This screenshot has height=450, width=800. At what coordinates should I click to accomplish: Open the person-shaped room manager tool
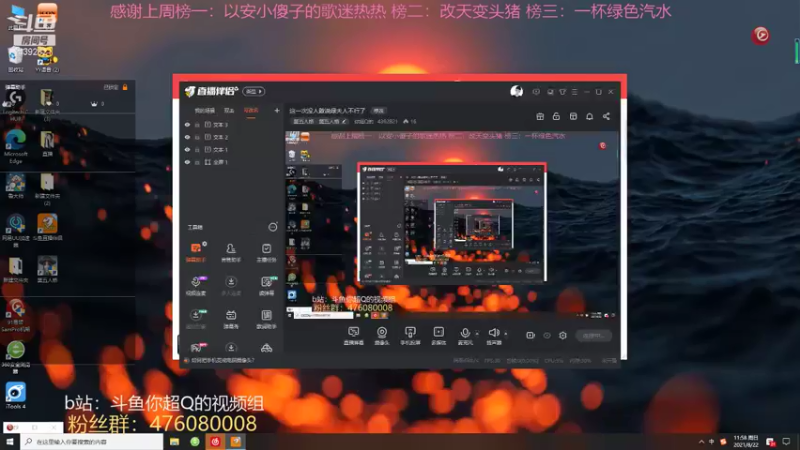point(231,252)
